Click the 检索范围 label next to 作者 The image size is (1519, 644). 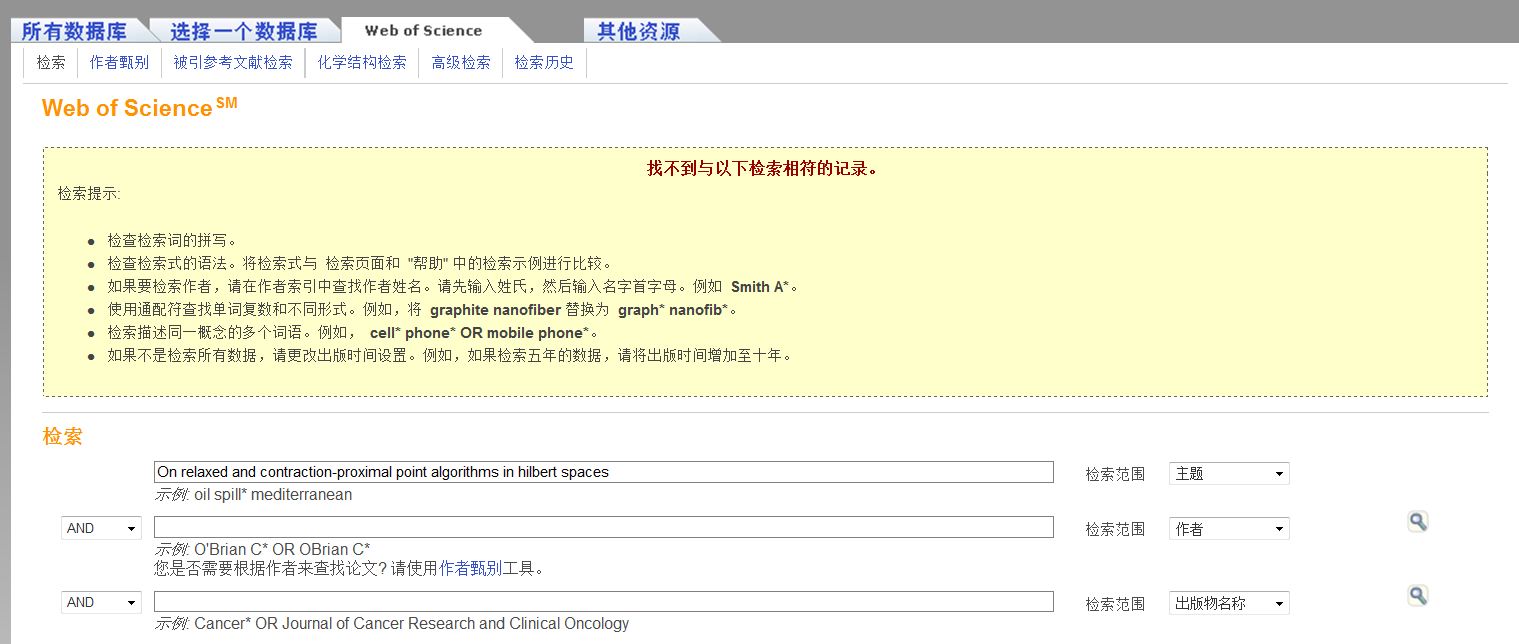[1115, 530]
